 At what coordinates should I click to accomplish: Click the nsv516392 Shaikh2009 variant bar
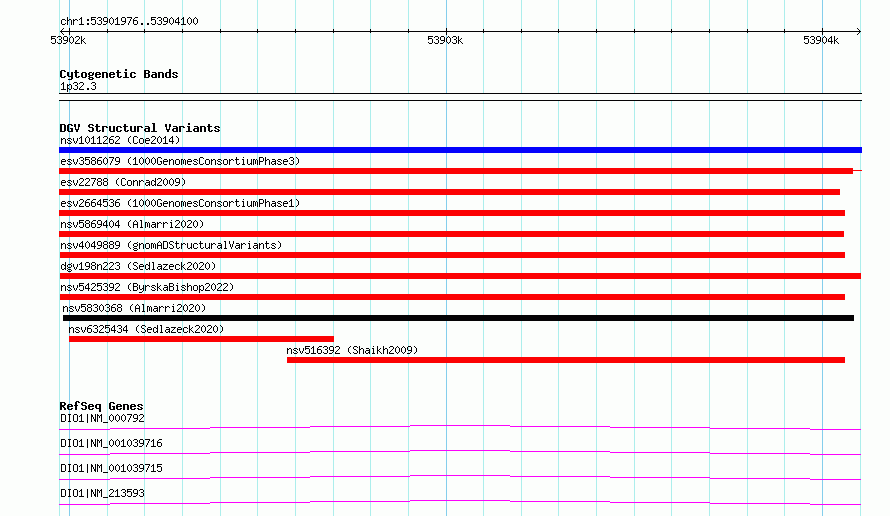pos(566,360)
